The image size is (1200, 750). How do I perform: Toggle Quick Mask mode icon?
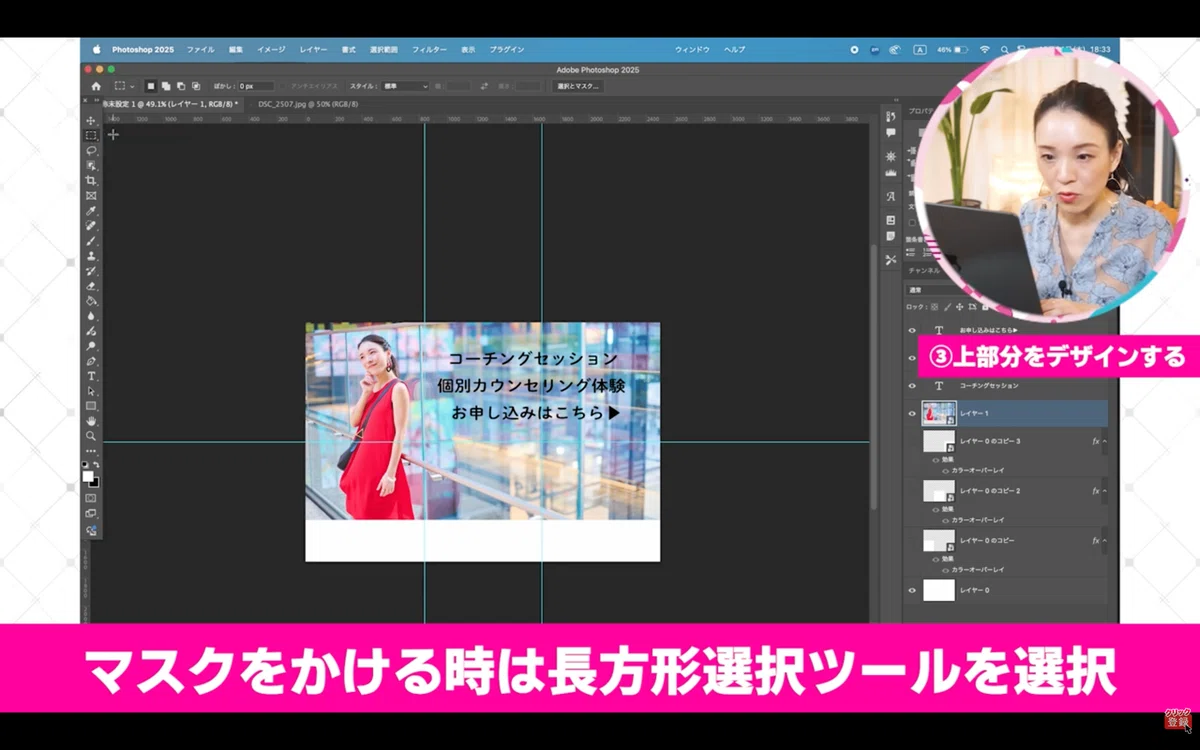tap(91, 497)
